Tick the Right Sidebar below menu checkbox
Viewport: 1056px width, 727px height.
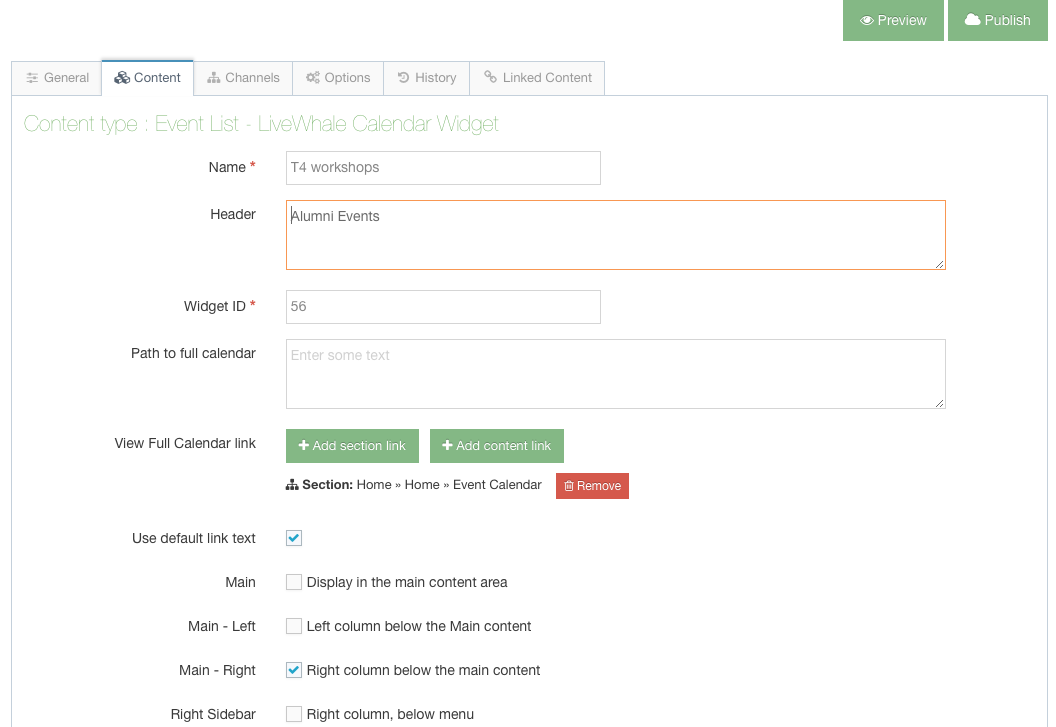click(x=294, y=714)
